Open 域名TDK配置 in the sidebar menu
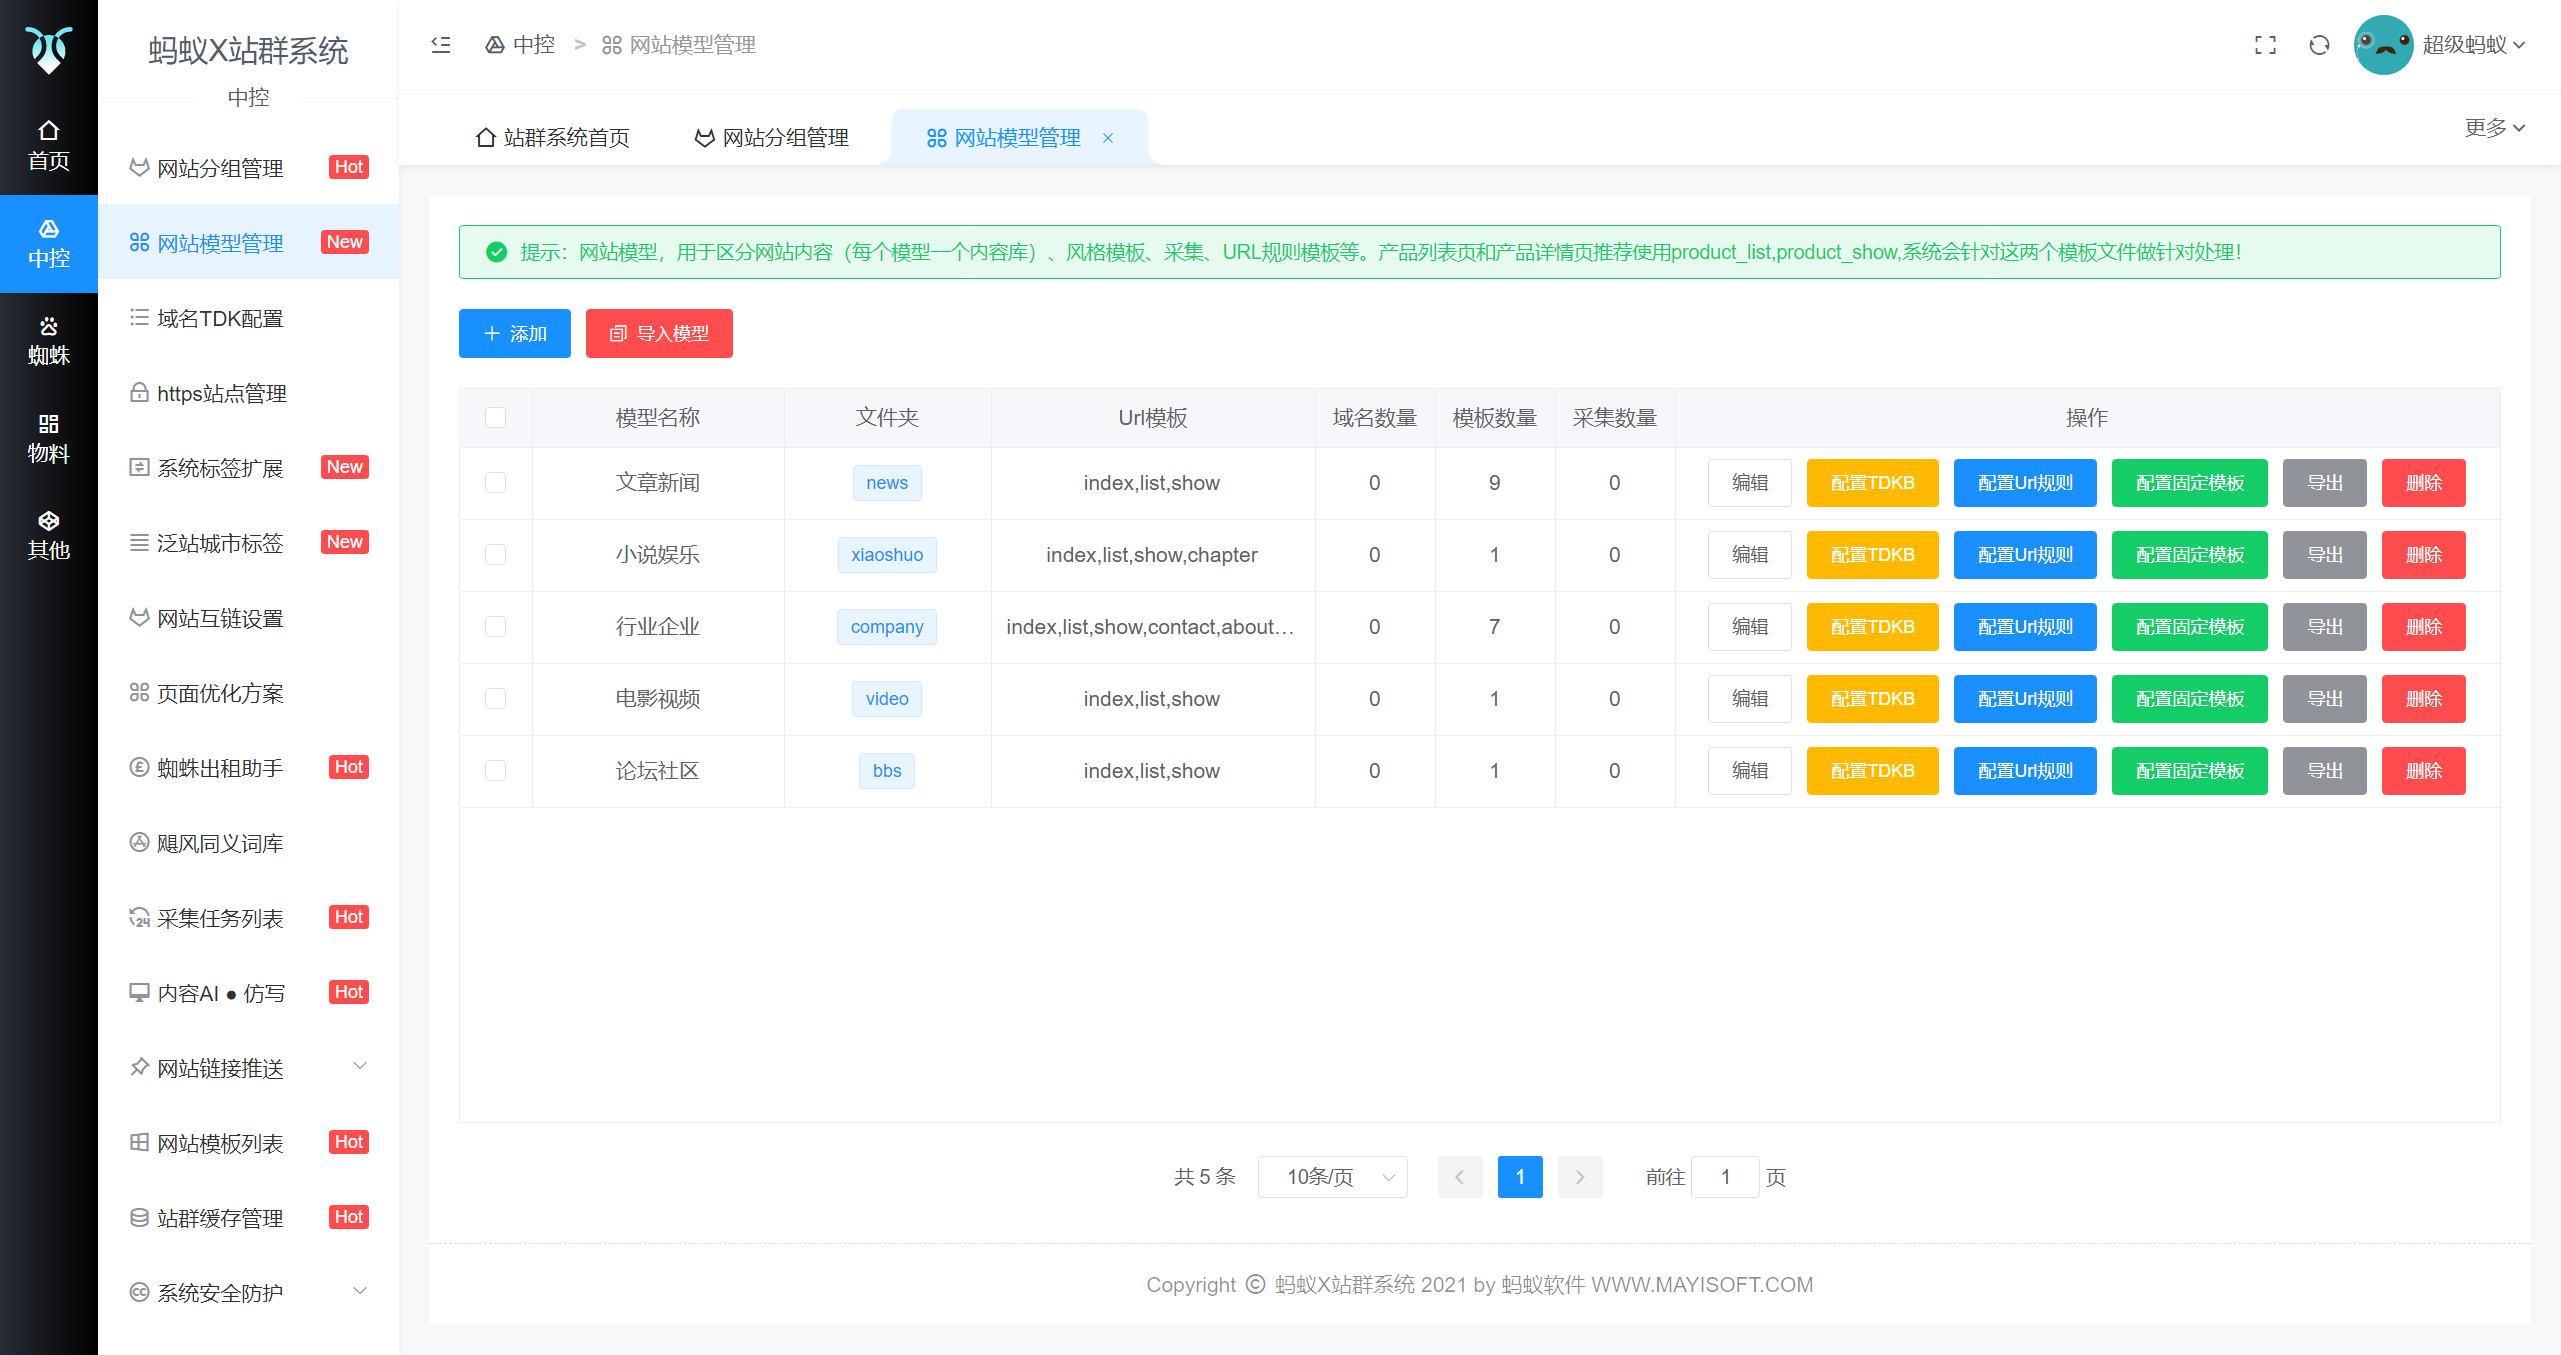This screenshot has width=2561, height=1355. tap(220, 318)
